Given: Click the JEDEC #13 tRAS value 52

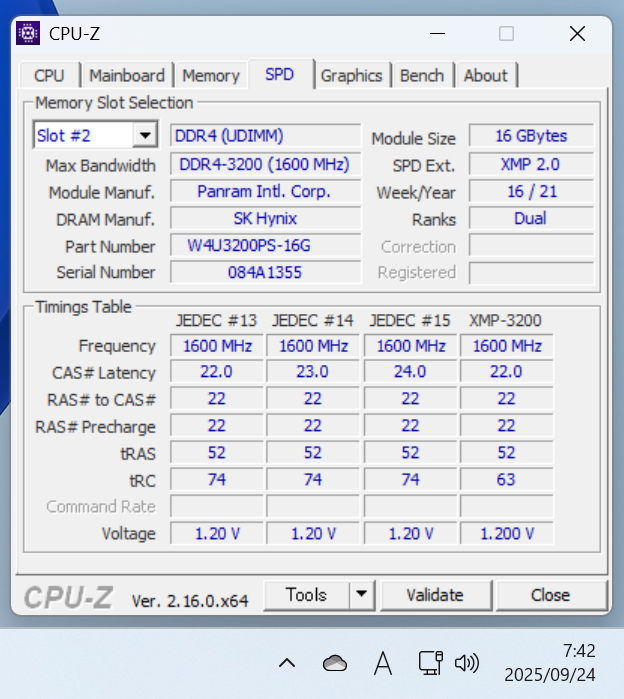Looking at the screenshot, I should coord(217,452).
